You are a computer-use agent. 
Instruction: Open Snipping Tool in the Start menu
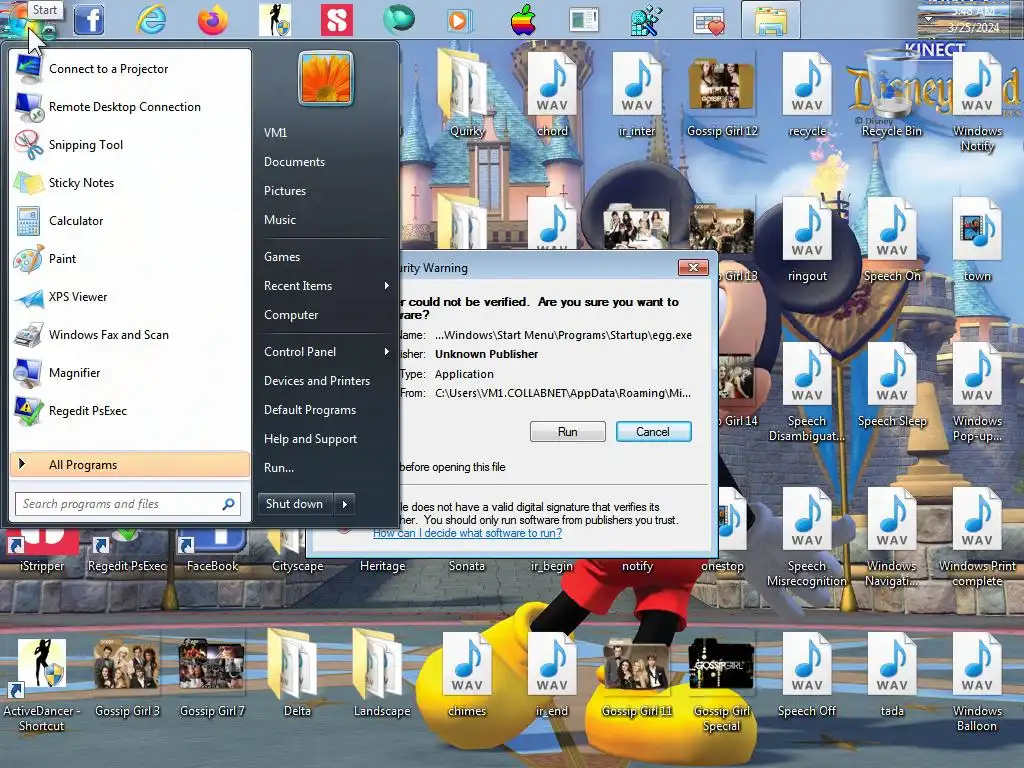[x=130, y=145]
